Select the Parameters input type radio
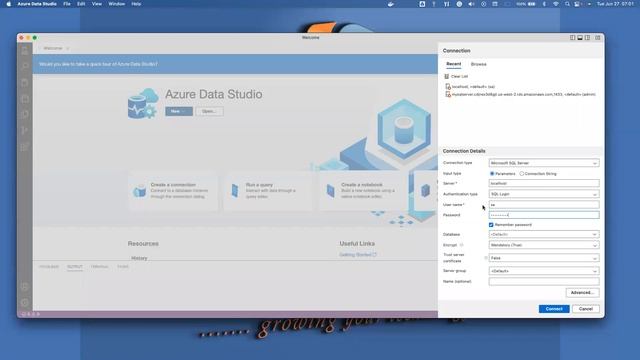640x360 pixels. point(492,173)
